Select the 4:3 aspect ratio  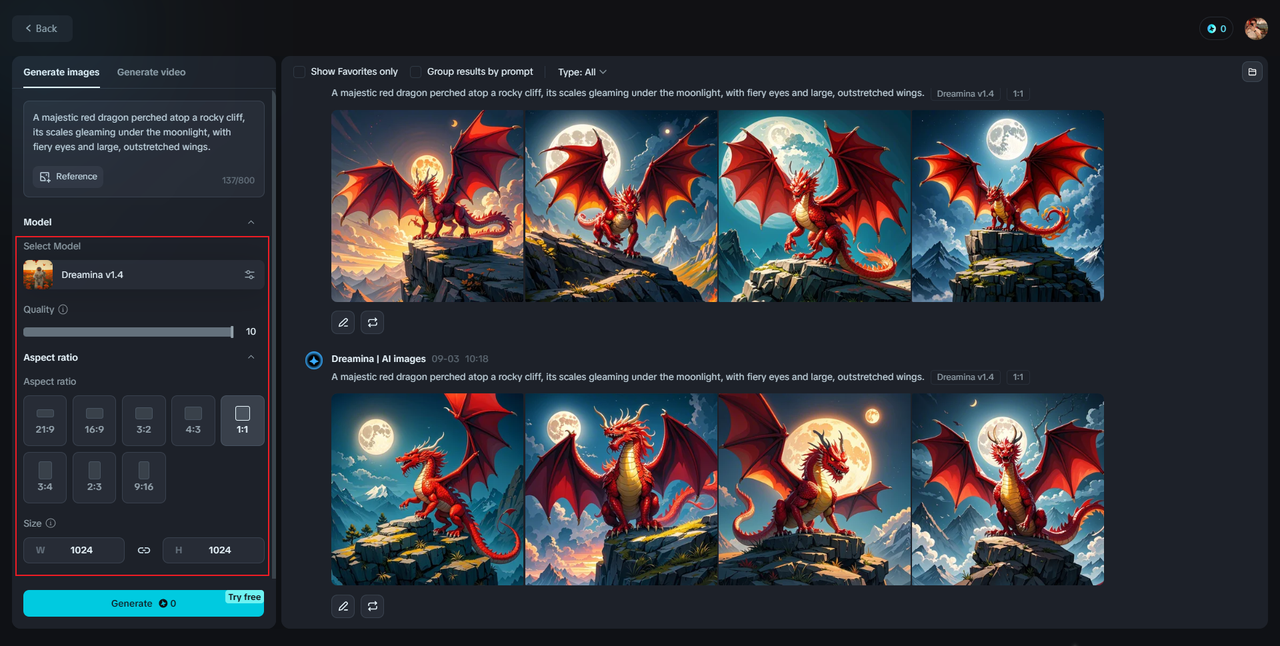(193, 421)
